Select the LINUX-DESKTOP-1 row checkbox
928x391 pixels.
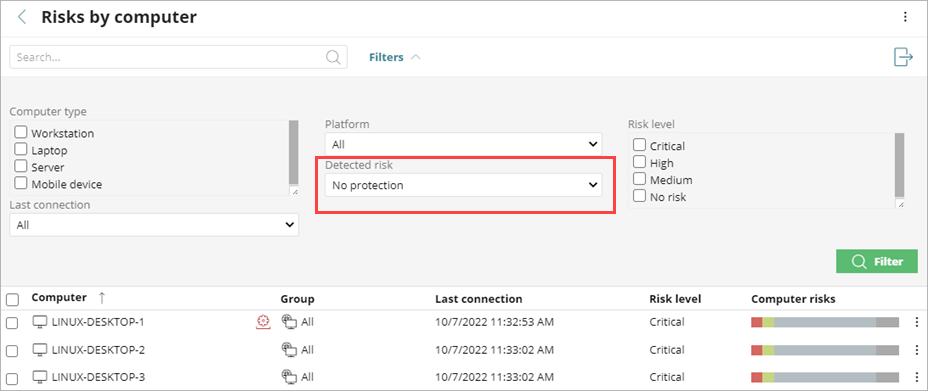[12, 323]
